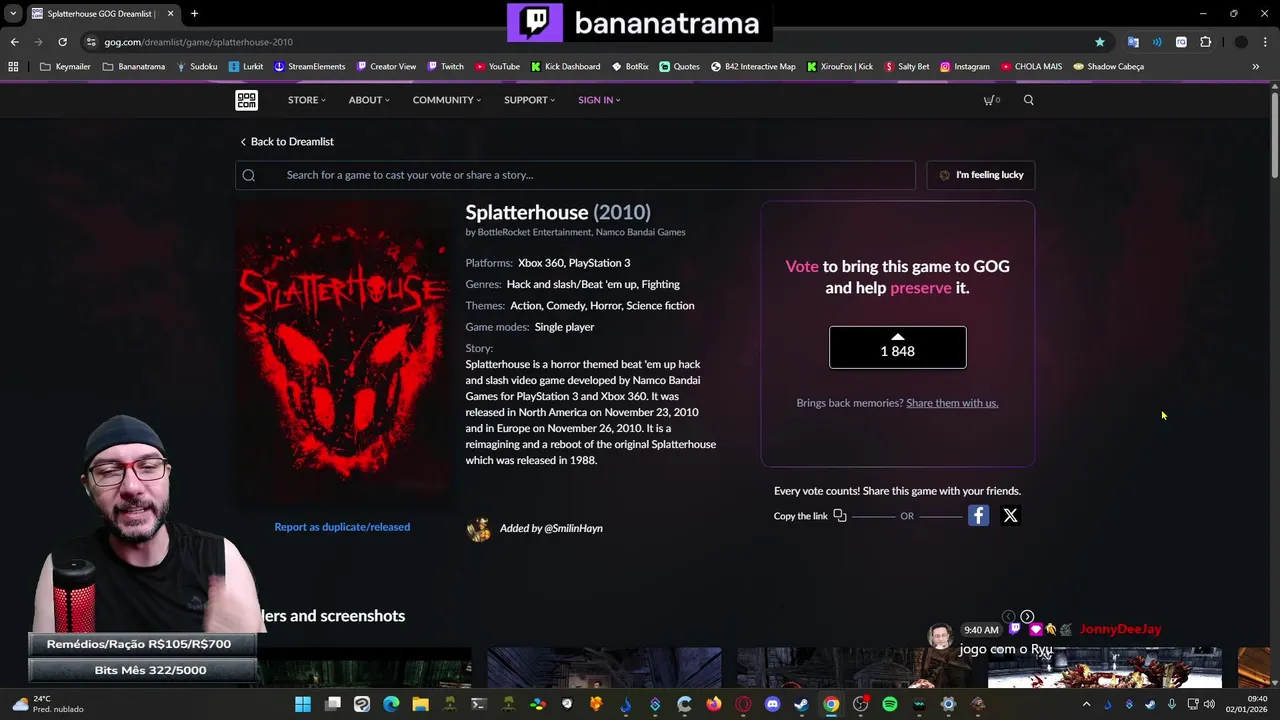Open the Creator View bookmark

click(386, 67)
